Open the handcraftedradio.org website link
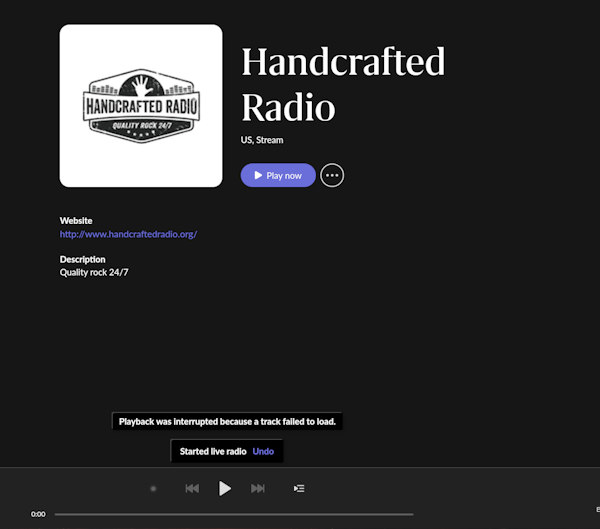Screen dimensions: 600x529 (x=128, y=234)
